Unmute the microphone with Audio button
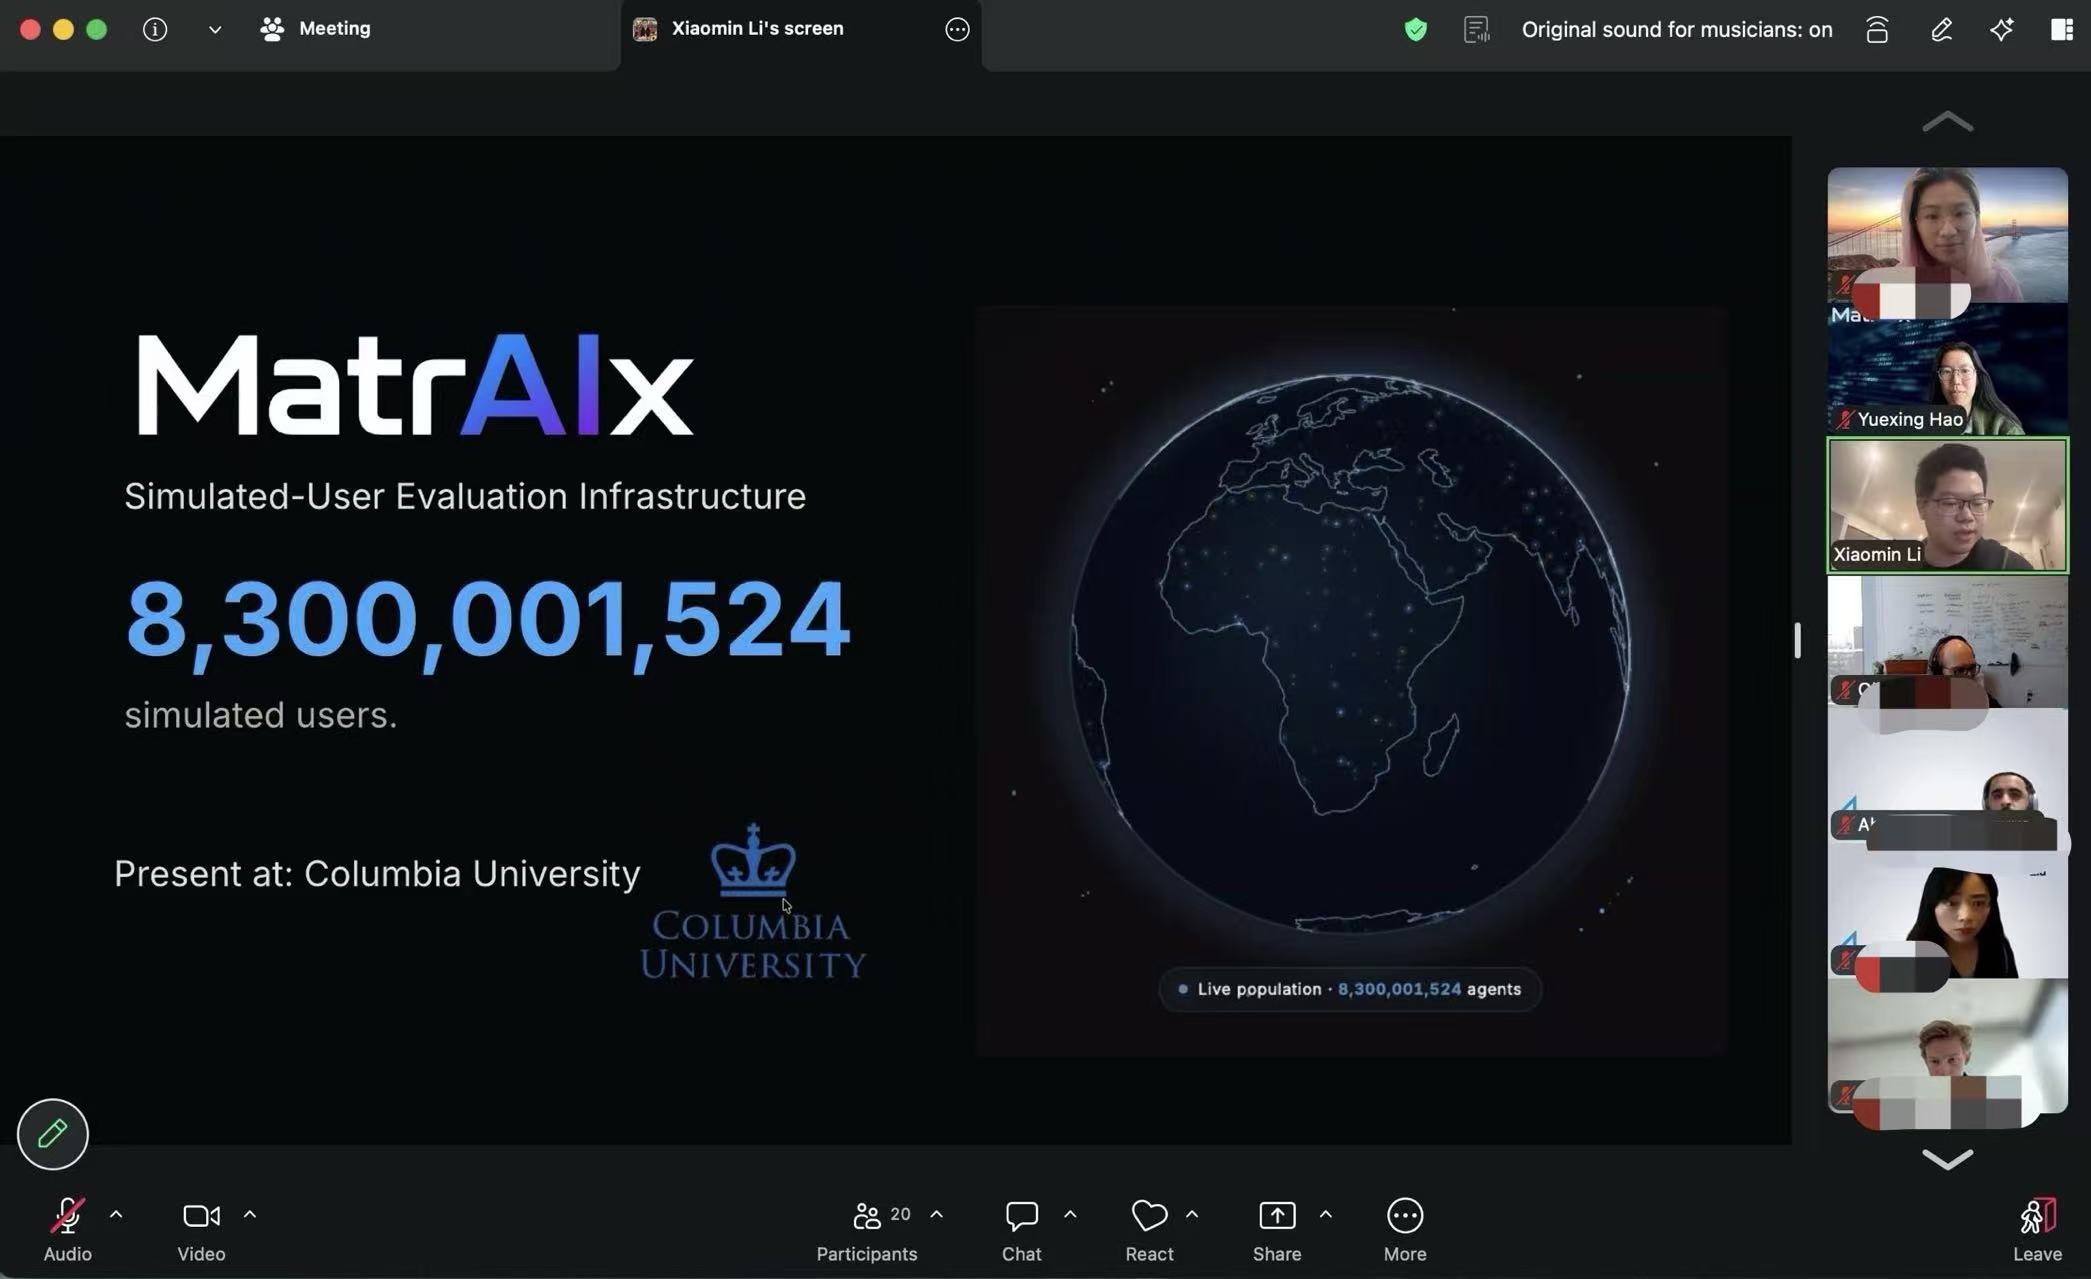The height and width of the screenshot is (1279, 2091). [67, 1230]
